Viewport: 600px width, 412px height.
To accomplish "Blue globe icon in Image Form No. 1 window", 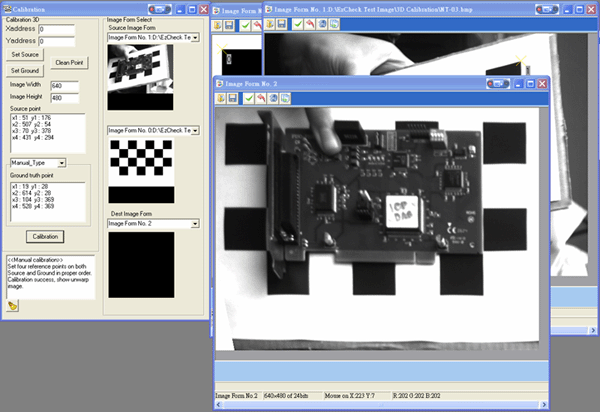I will click(322, 24).
